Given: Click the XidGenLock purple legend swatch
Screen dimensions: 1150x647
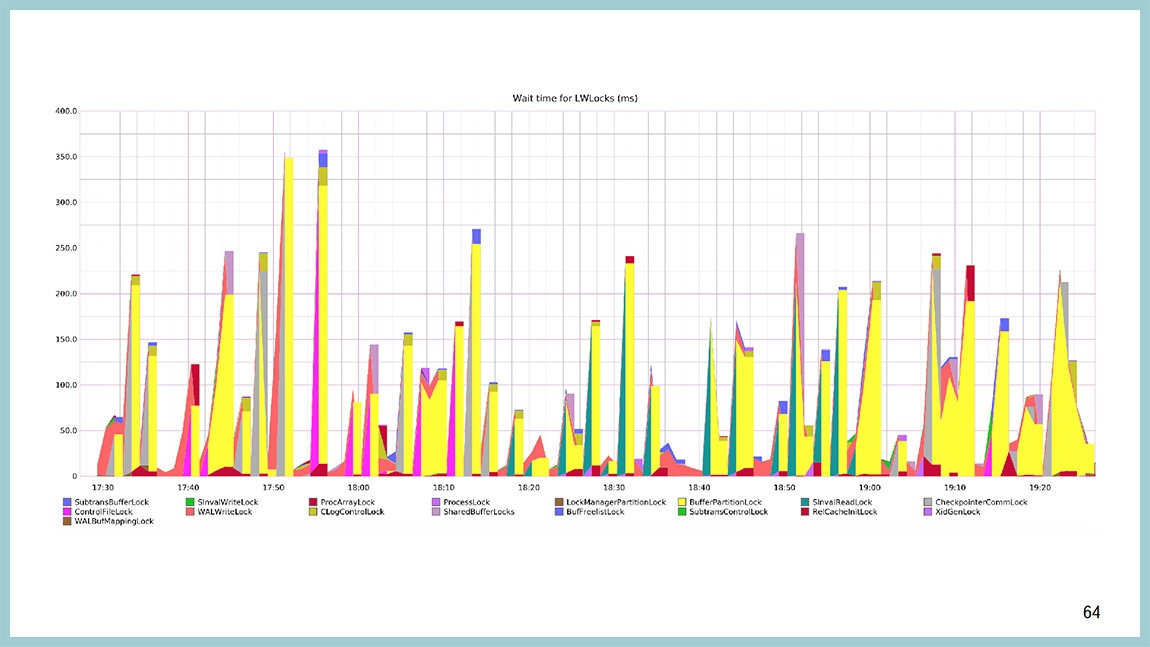Looking at the screenshot, I should pyautogui.click(x=928, y=512).
